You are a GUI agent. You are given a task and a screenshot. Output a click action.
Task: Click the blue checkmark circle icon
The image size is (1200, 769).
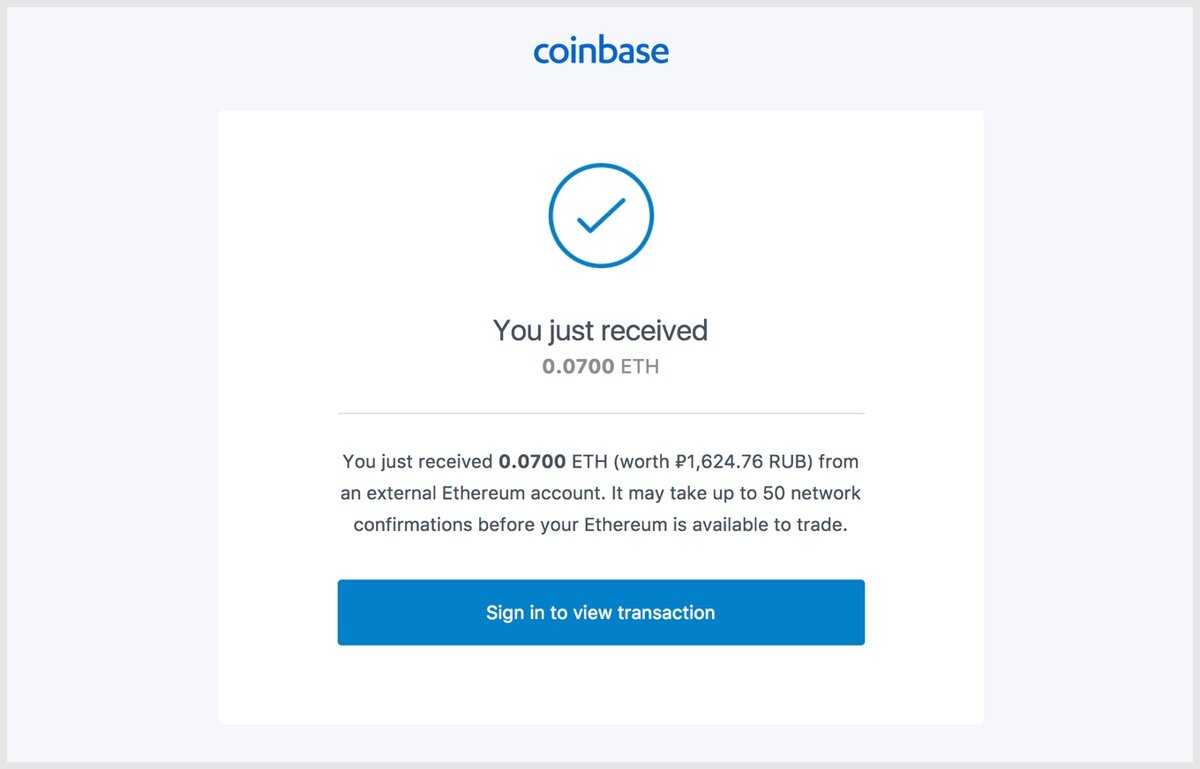(601, 215)
